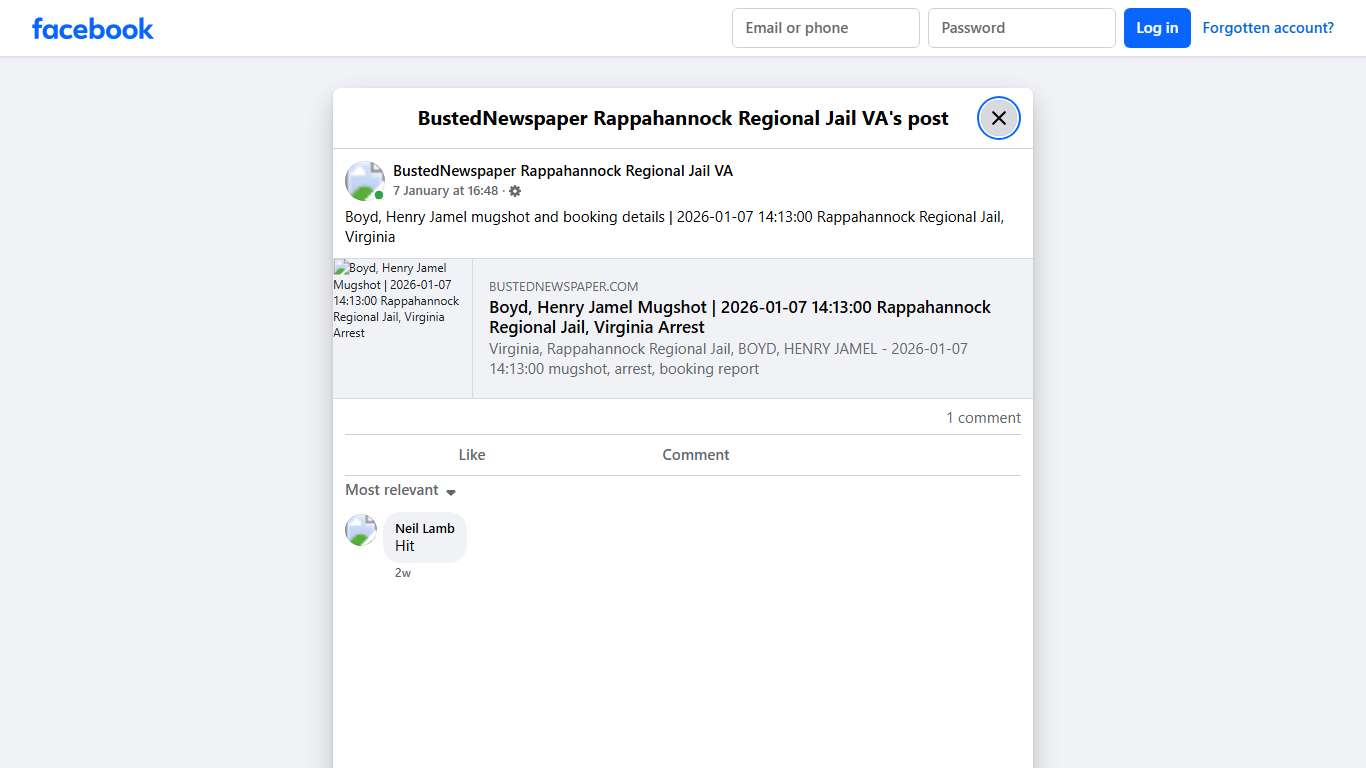Open the Forgotten account? link

point(1267,28)
